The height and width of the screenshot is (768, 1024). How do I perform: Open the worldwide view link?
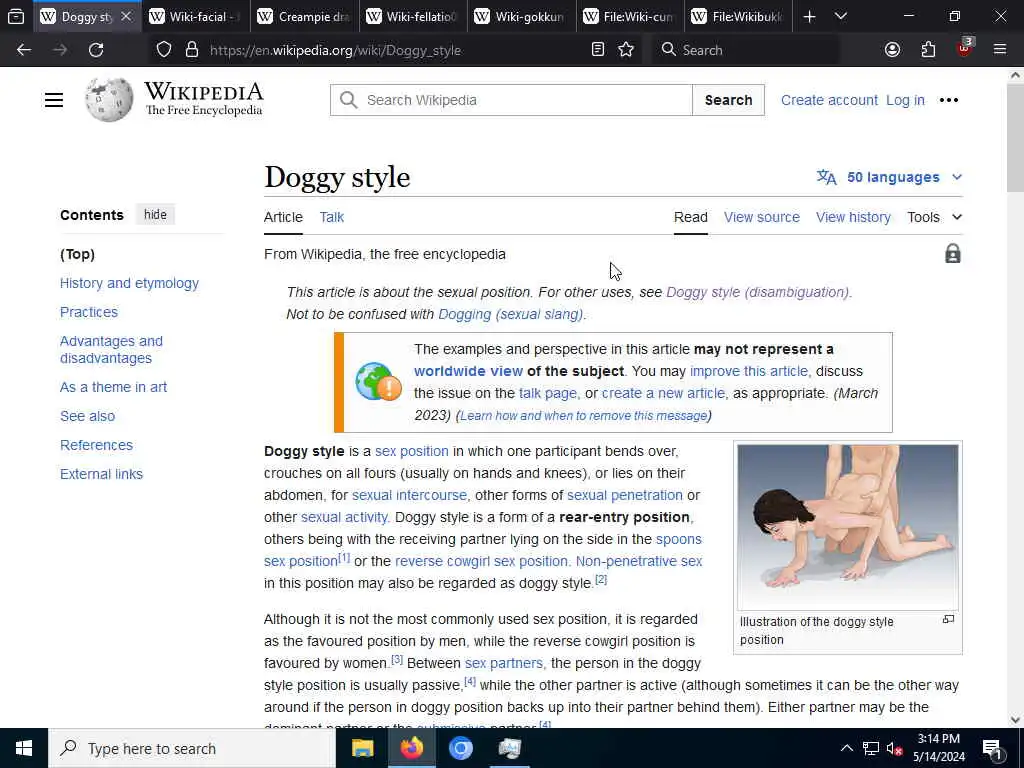(468, 371)
